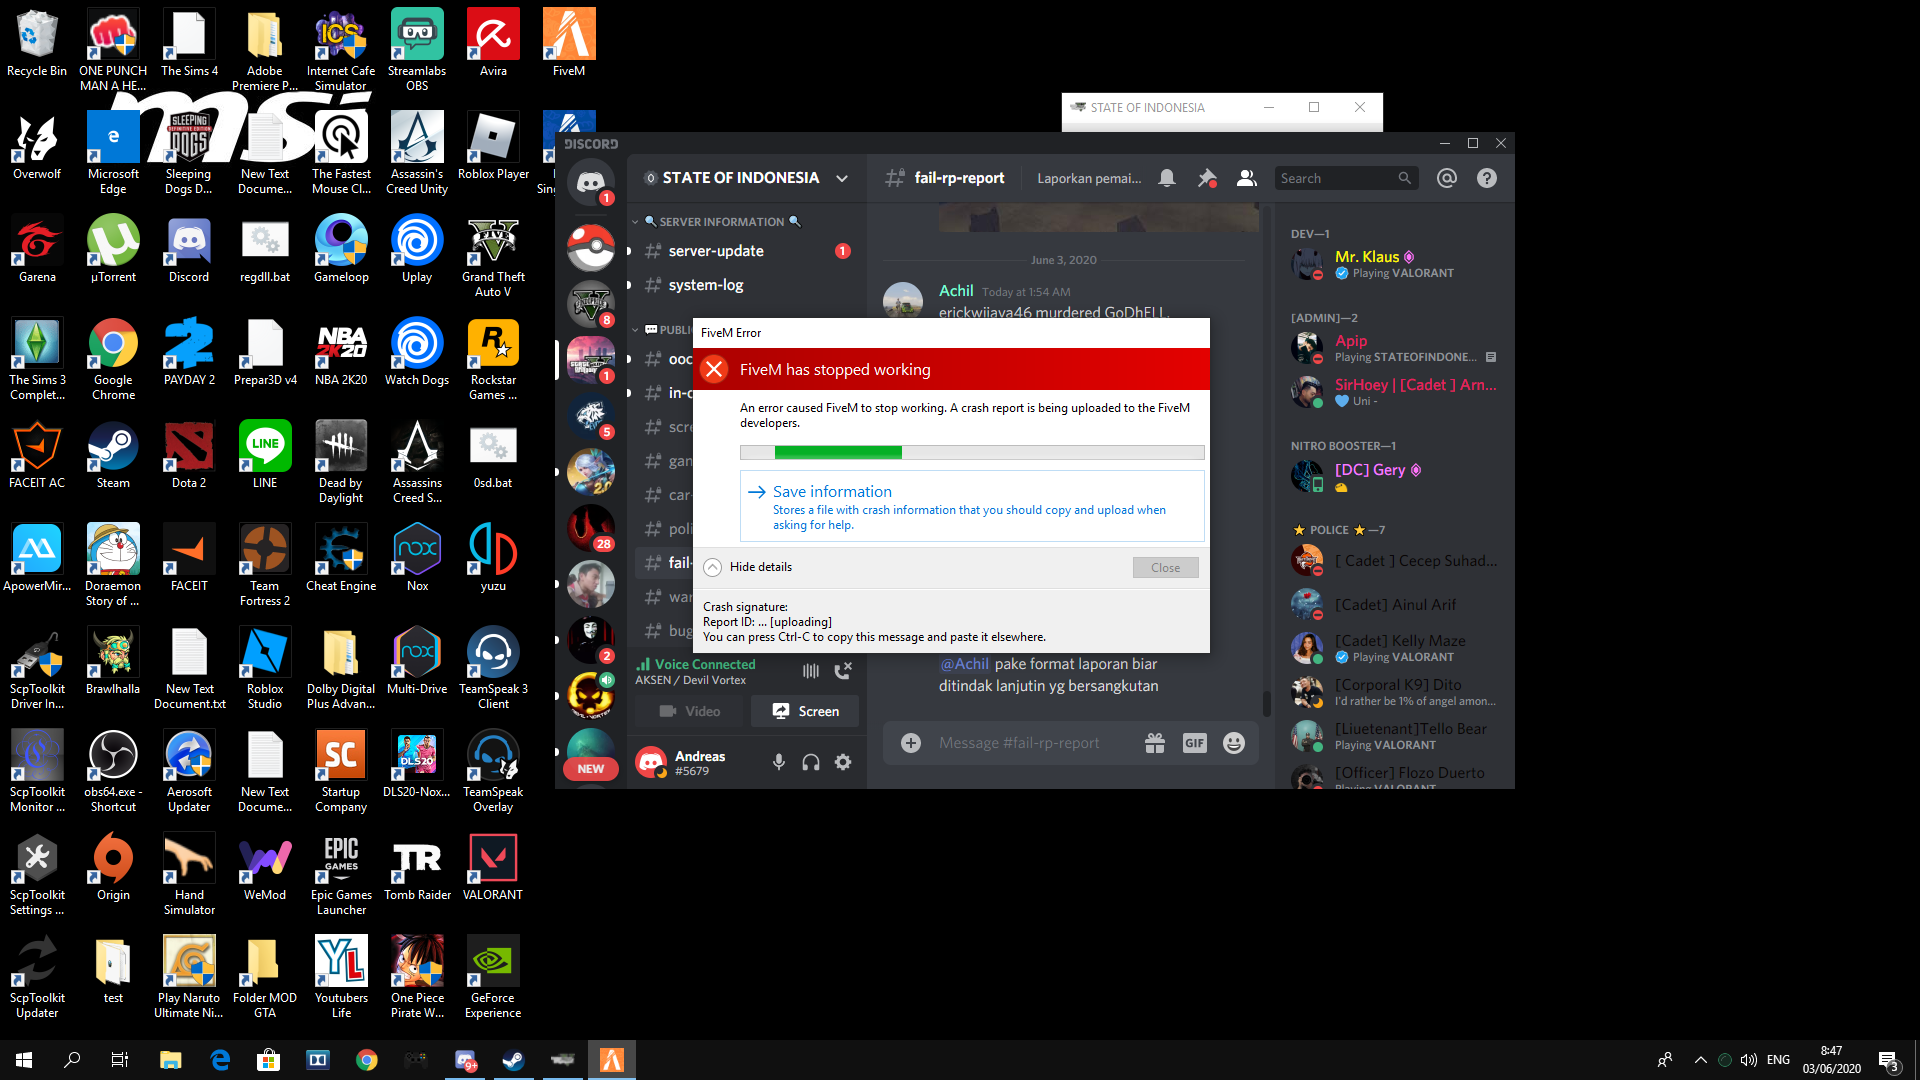The image size is (1920, 1080).
Task: Toggle microphone mute for Andreas
Action: point(778,763)
